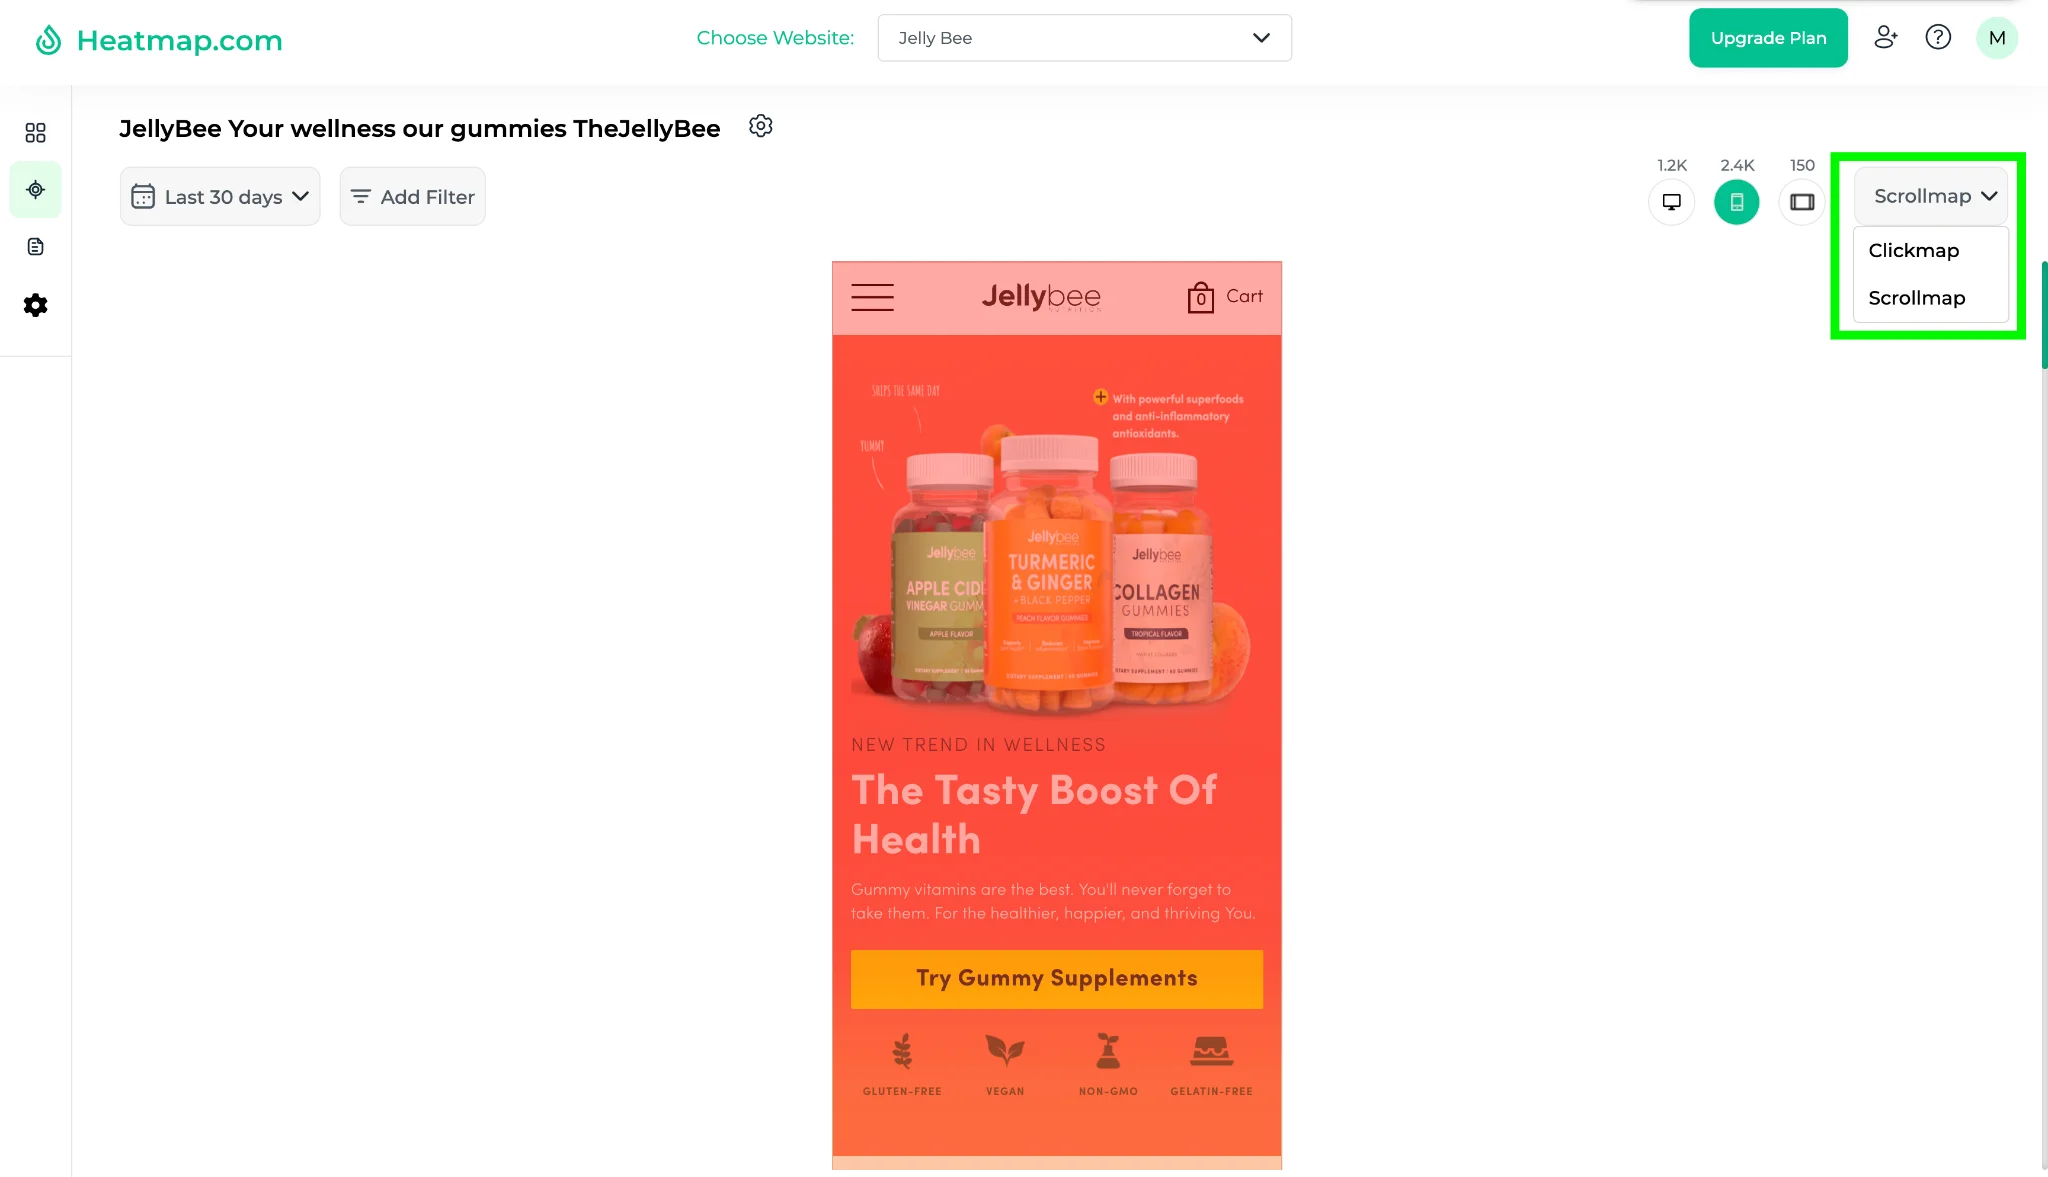2048x1177 pixels.
Task: Click the desktop view icon
Action: [1671, 201]
